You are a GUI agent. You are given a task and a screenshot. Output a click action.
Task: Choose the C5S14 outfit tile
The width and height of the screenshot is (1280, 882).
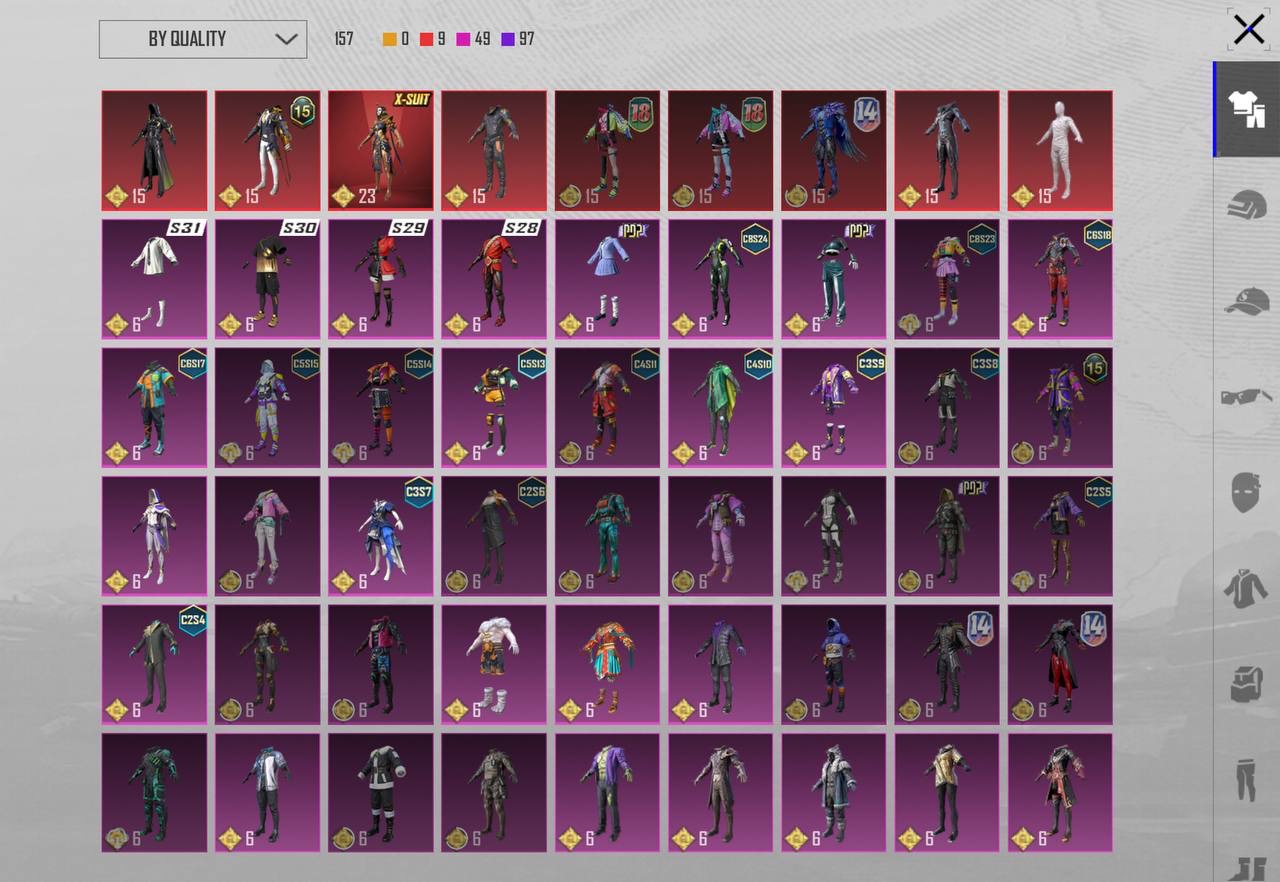[x=381, y=407]
